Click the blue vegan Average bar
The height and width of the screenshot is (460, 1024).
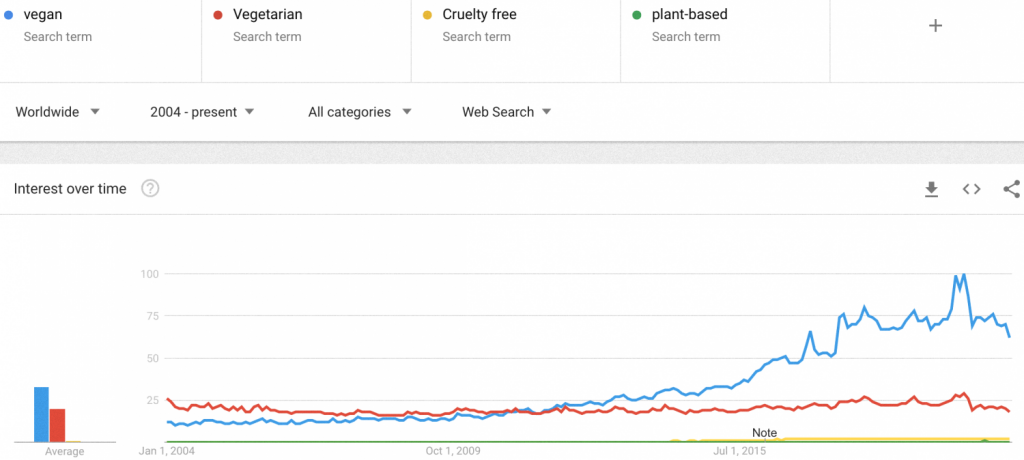[x=41, y=414]
